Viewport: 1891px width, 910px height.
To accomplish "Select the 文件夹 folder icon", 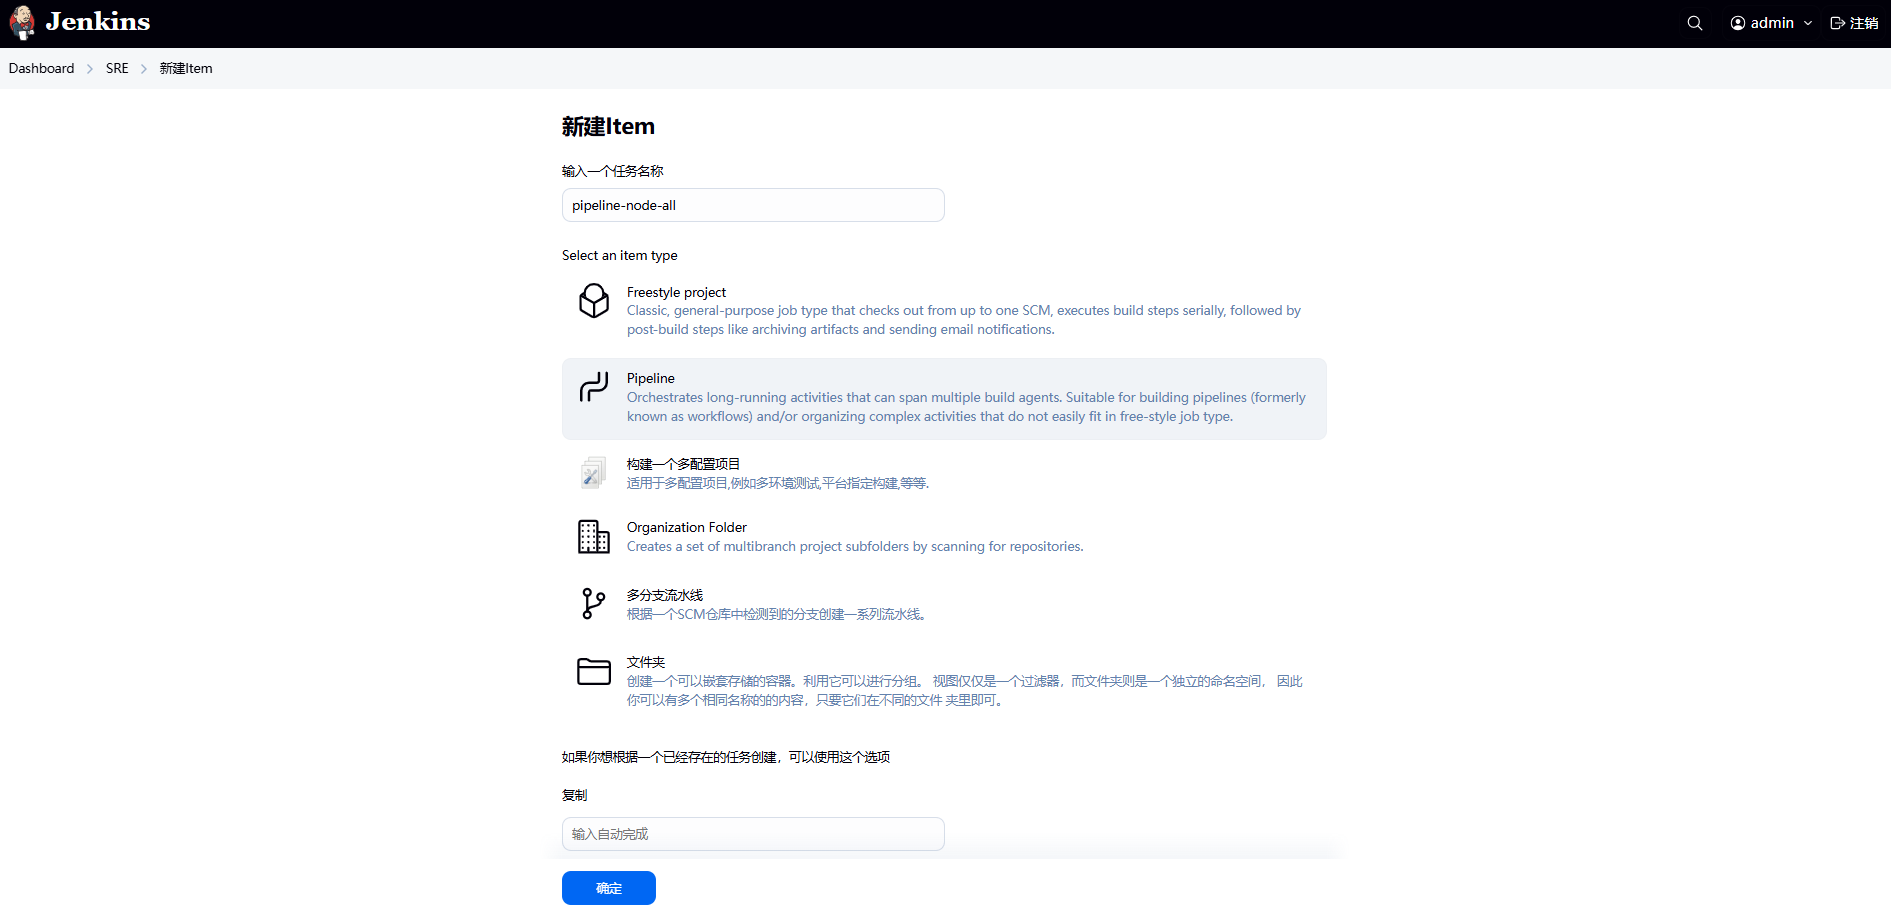I will [x=594, y=671].
